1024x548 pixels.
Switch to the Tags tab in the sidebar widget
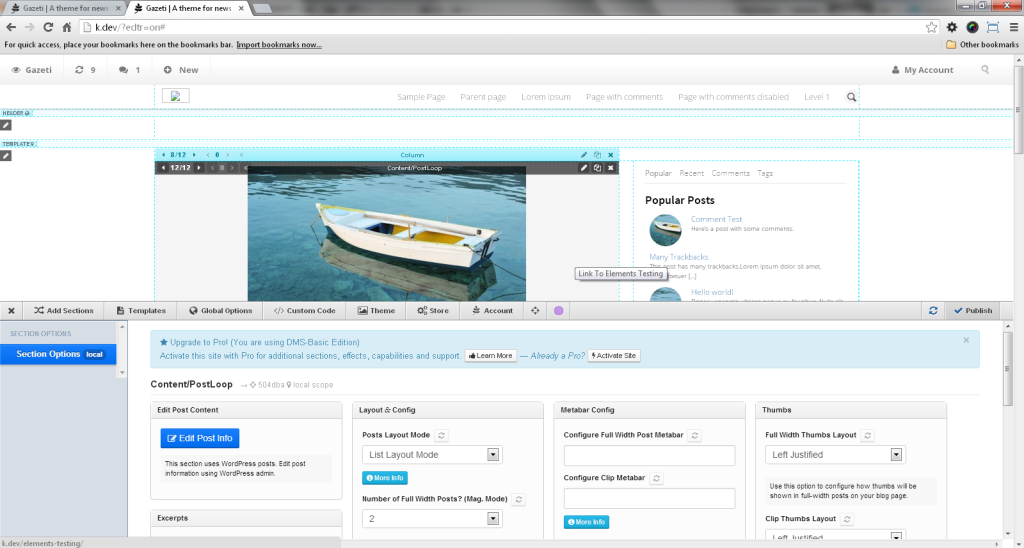coord(765,173)
